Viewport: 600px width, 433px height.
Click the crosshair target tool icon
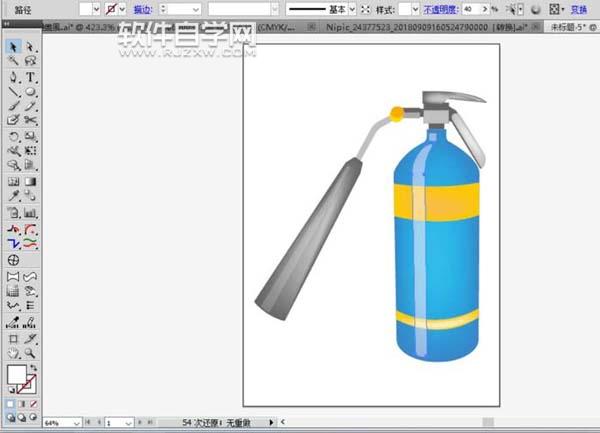click(13, 260)
